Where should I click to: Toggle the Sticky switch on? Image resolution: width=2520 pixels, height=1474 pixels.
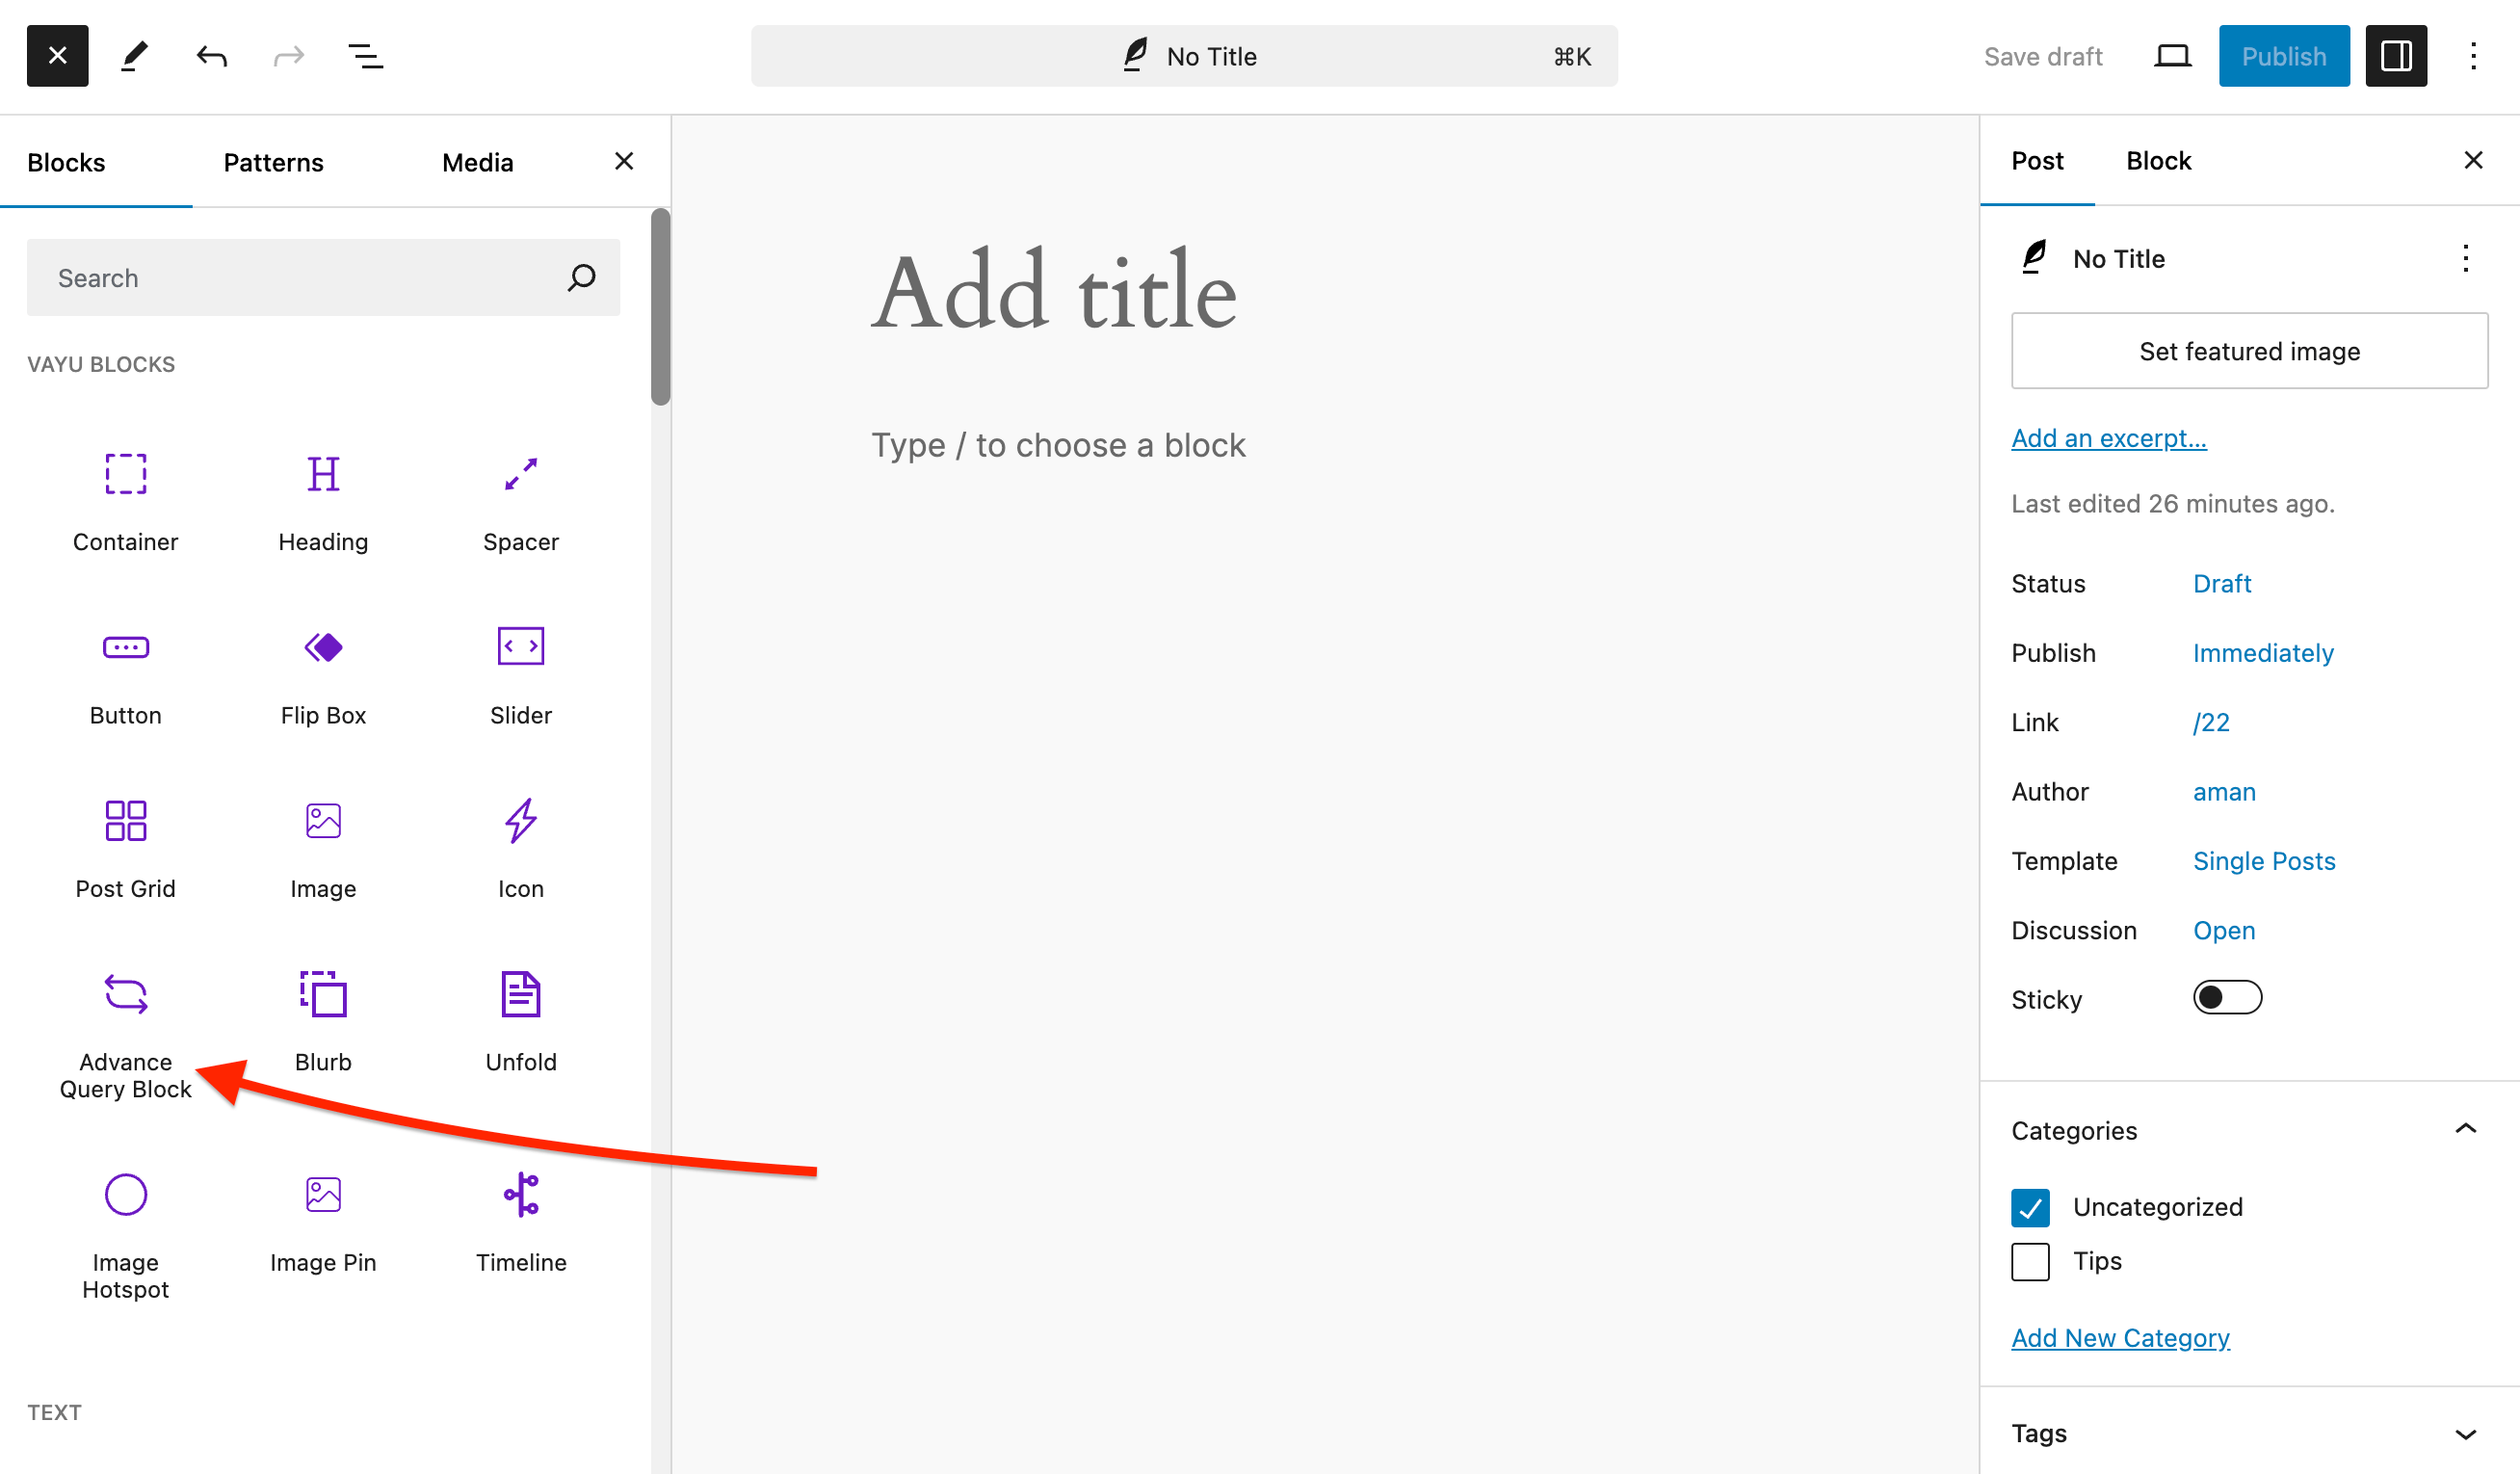pos(2227,998)
